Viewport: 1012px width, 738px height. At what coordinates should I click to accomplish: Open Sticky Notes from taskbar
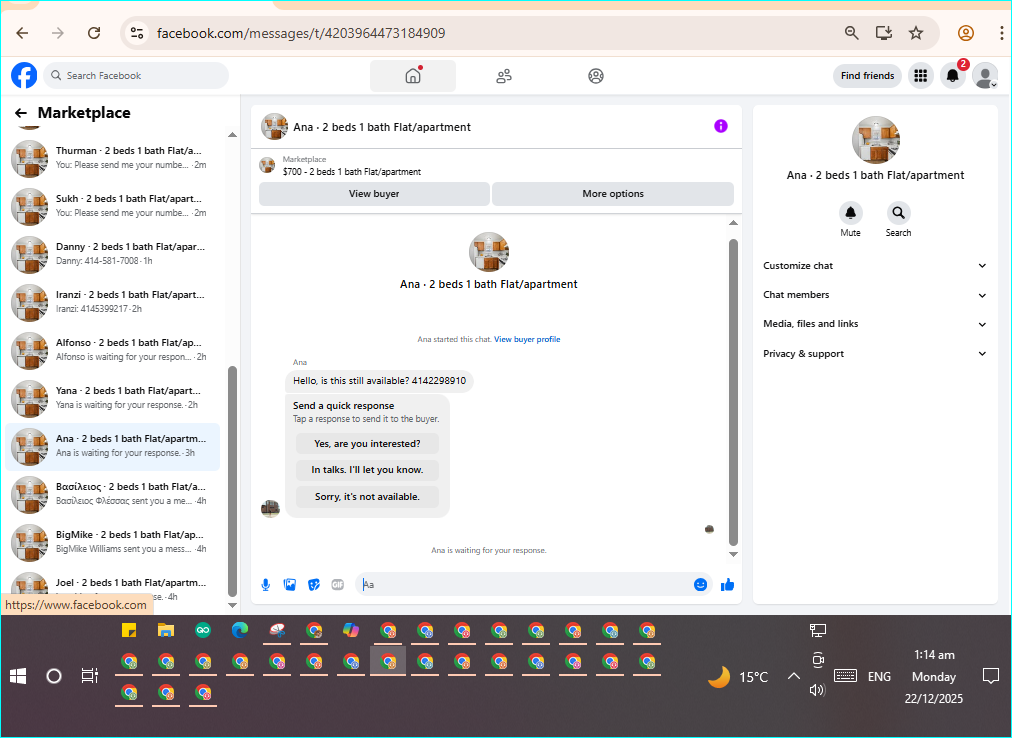point(129,630)
